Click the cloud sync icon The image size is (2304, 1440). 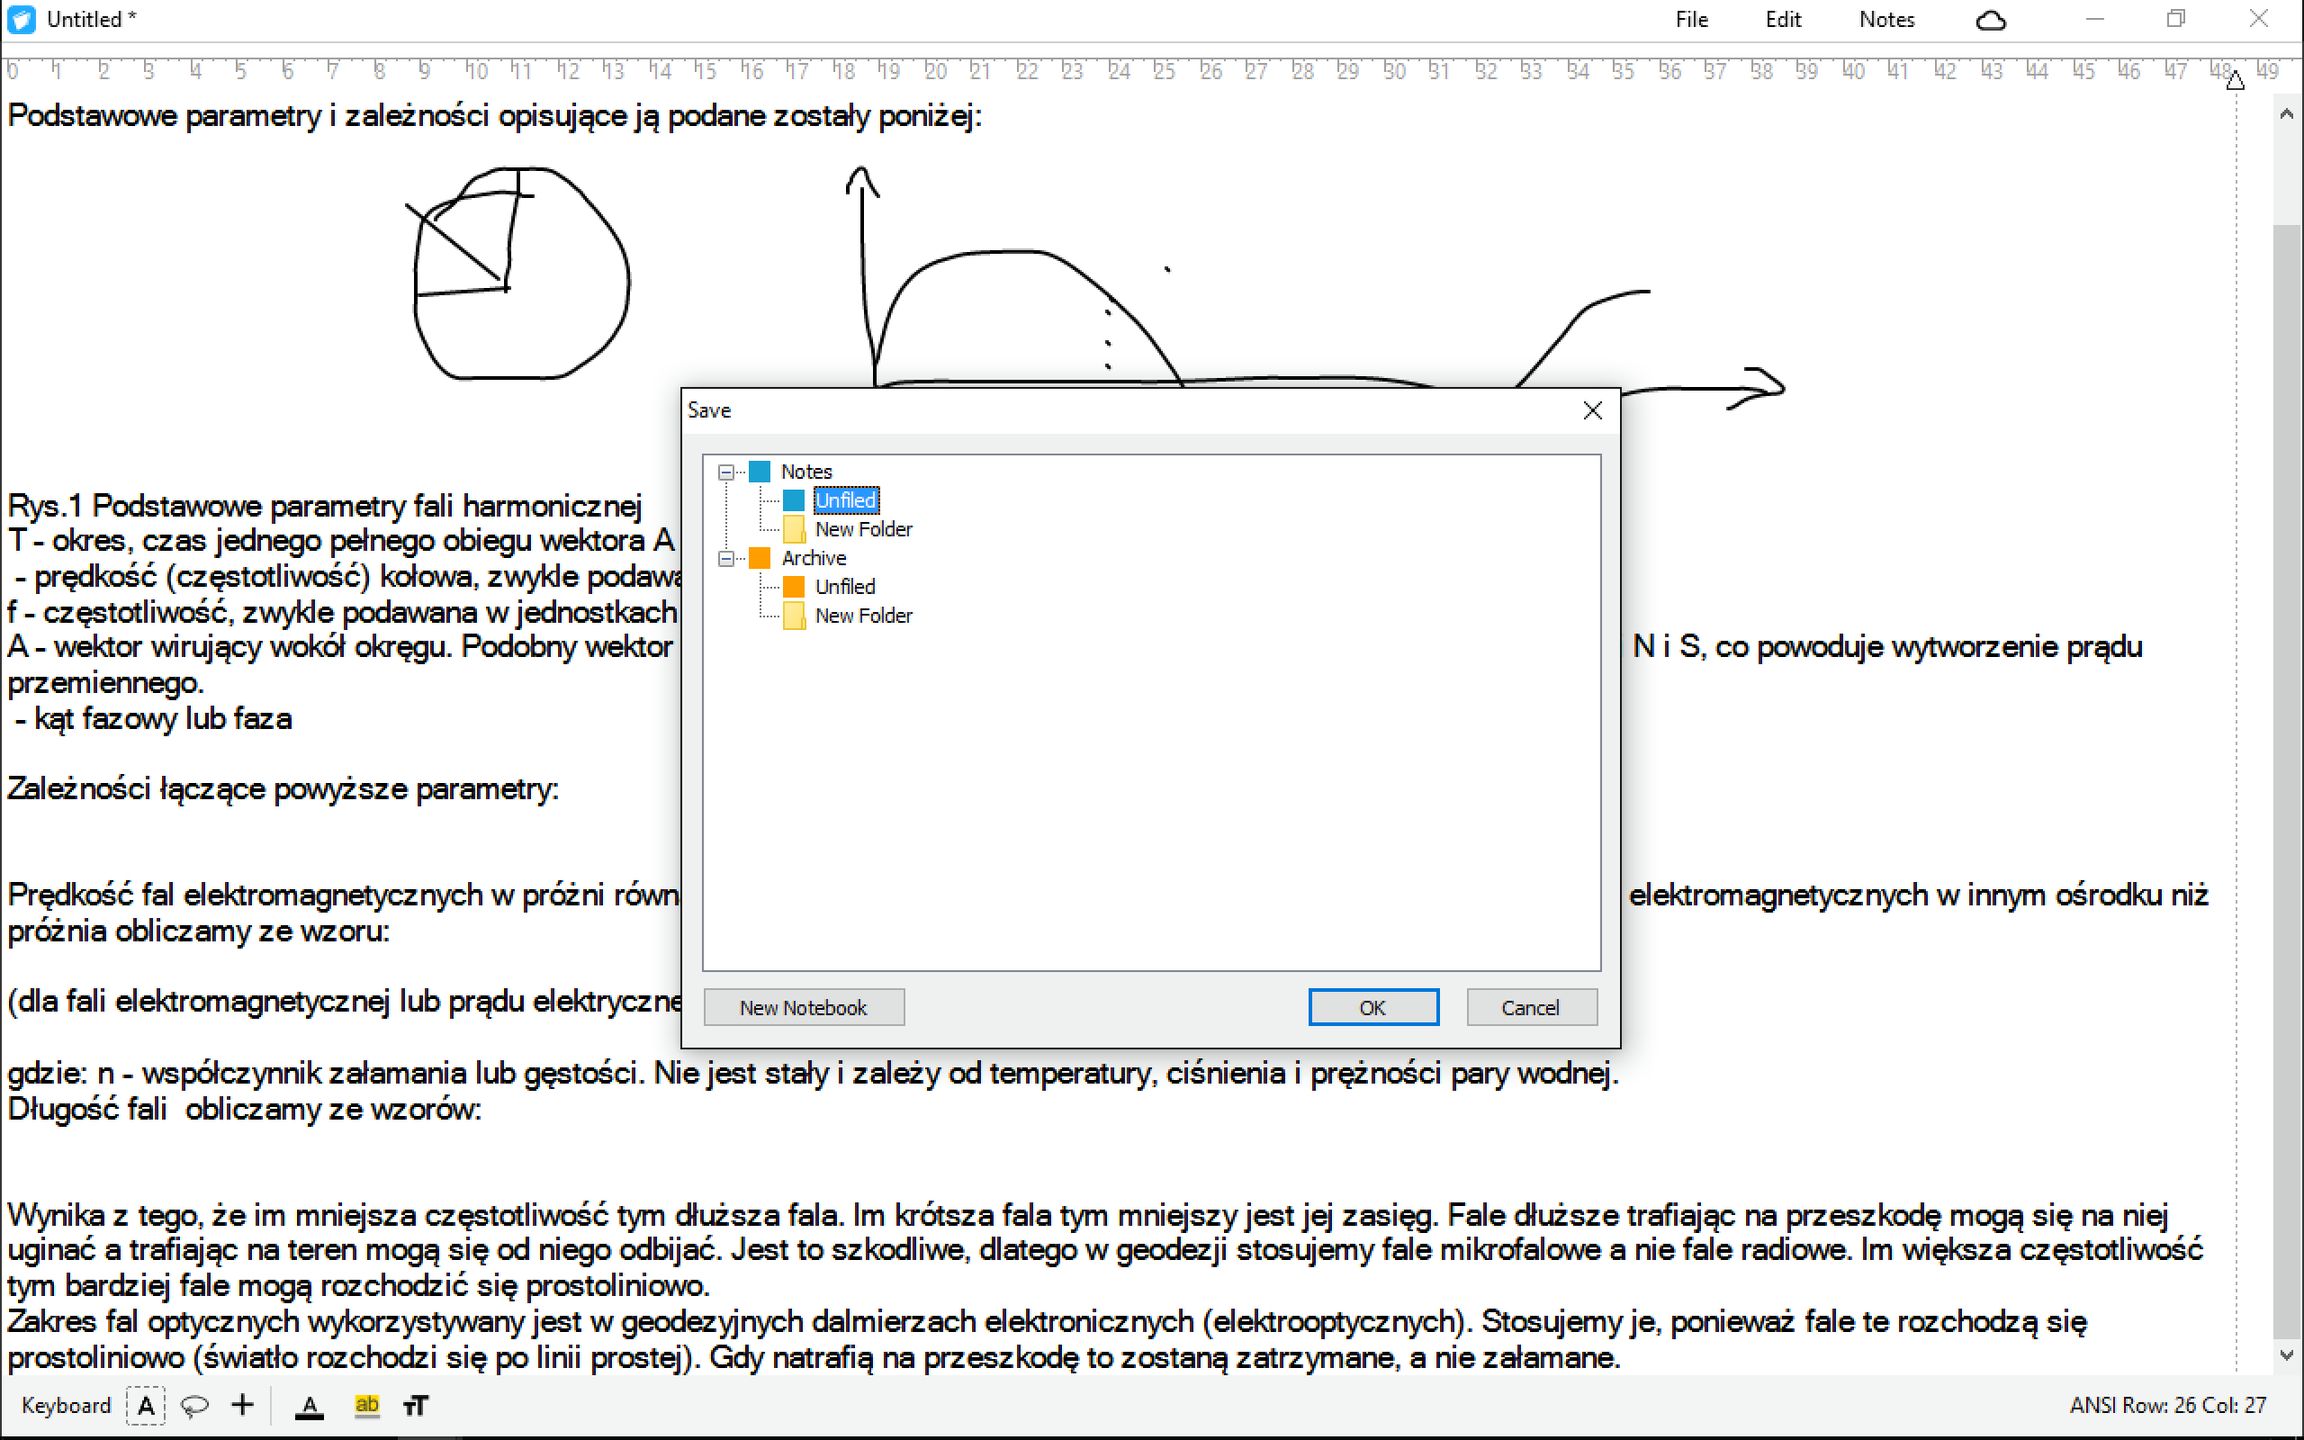(1990, 20)
